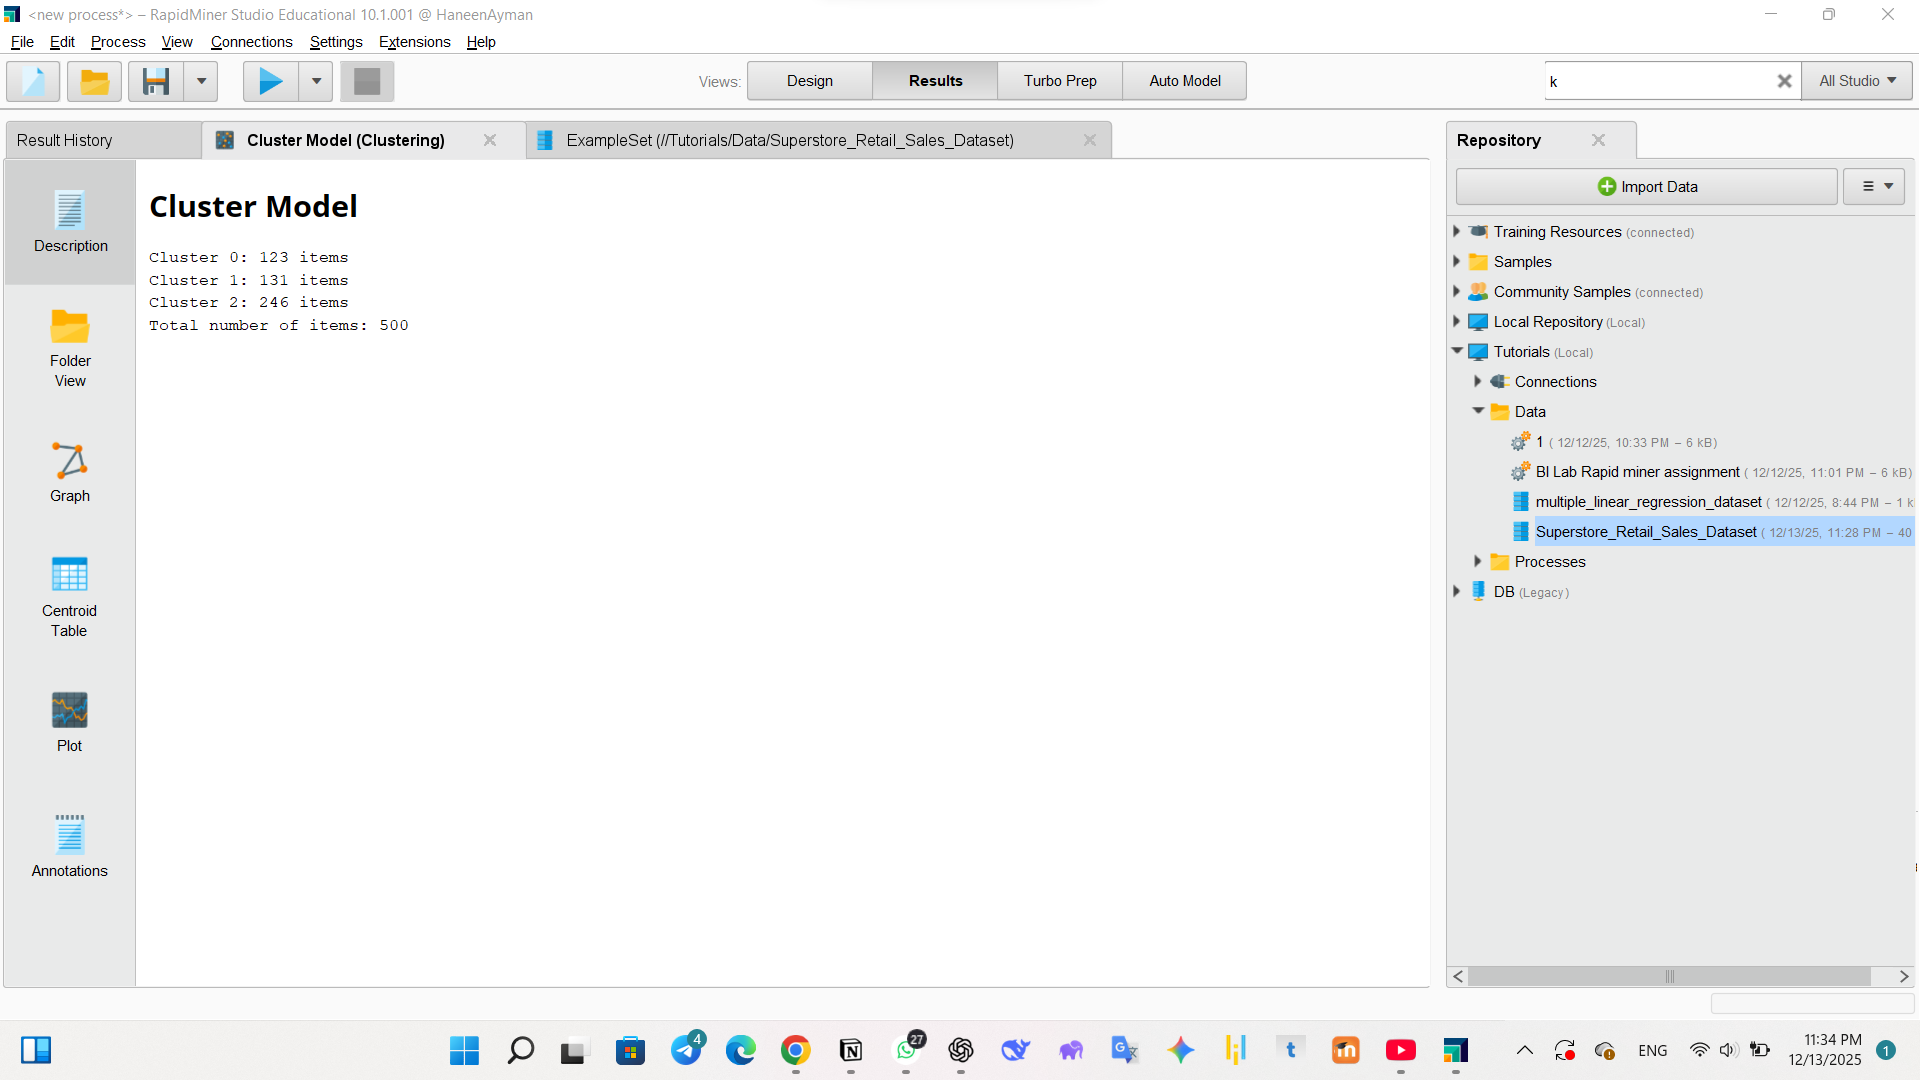This screenshot has width=1920, height=1080.
Task: Open Notion from the taskbar
Action: [851, 1050]
